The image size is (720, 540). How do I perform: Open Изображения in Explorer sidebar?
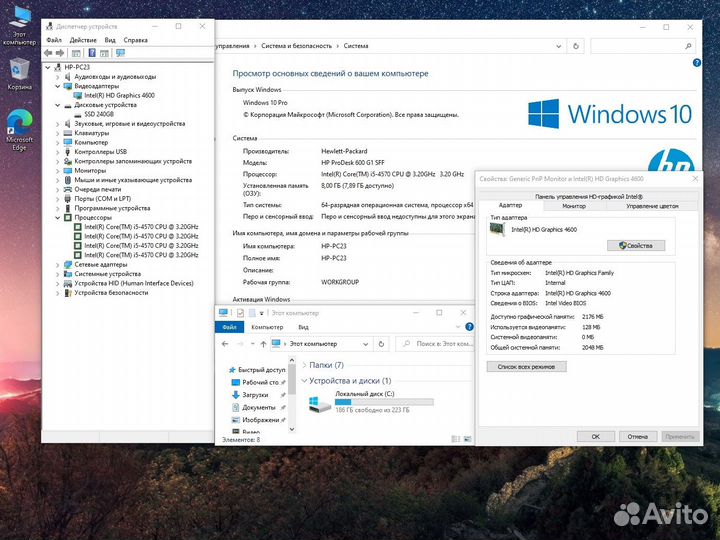pos(260,420)
